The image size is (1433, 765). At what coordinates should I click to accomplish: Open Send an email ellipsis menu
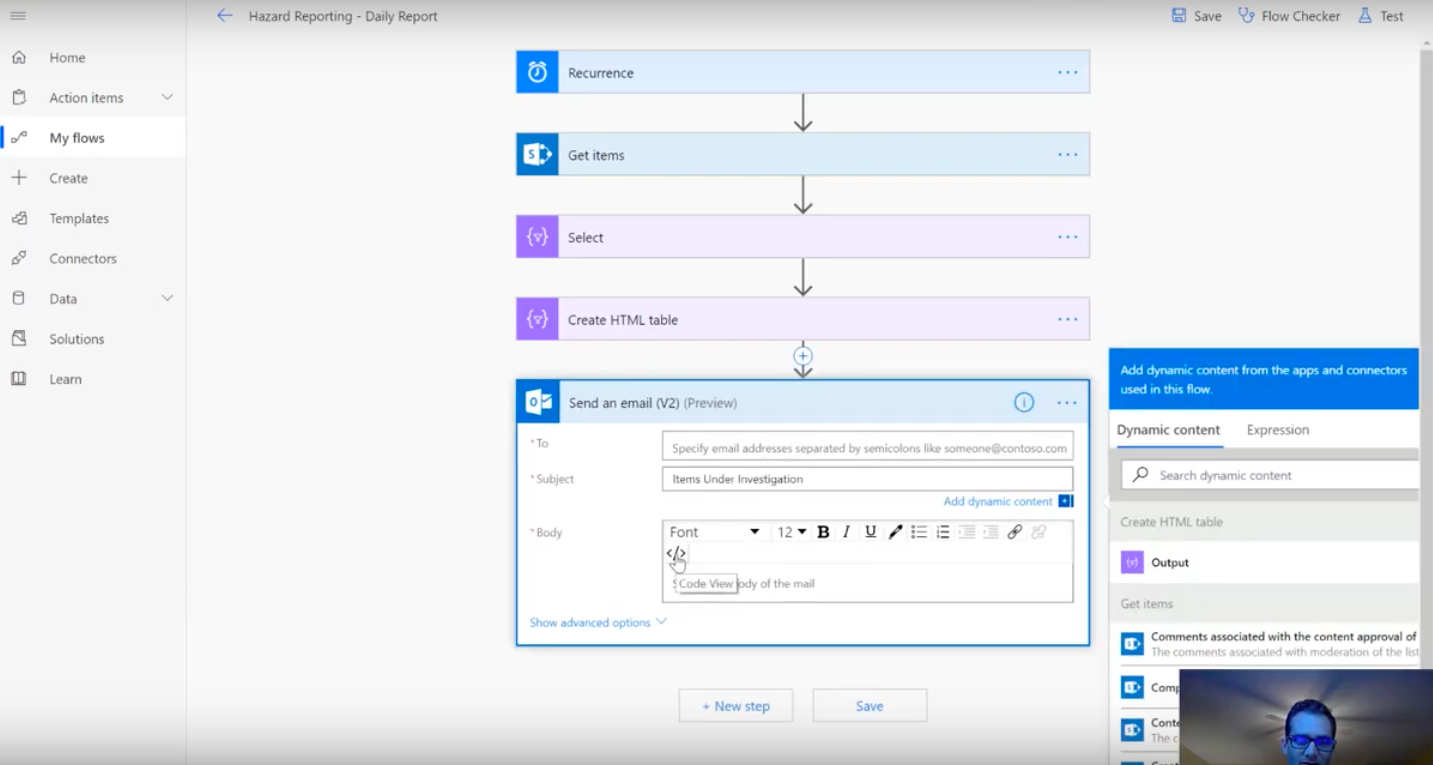[1067, 402]
